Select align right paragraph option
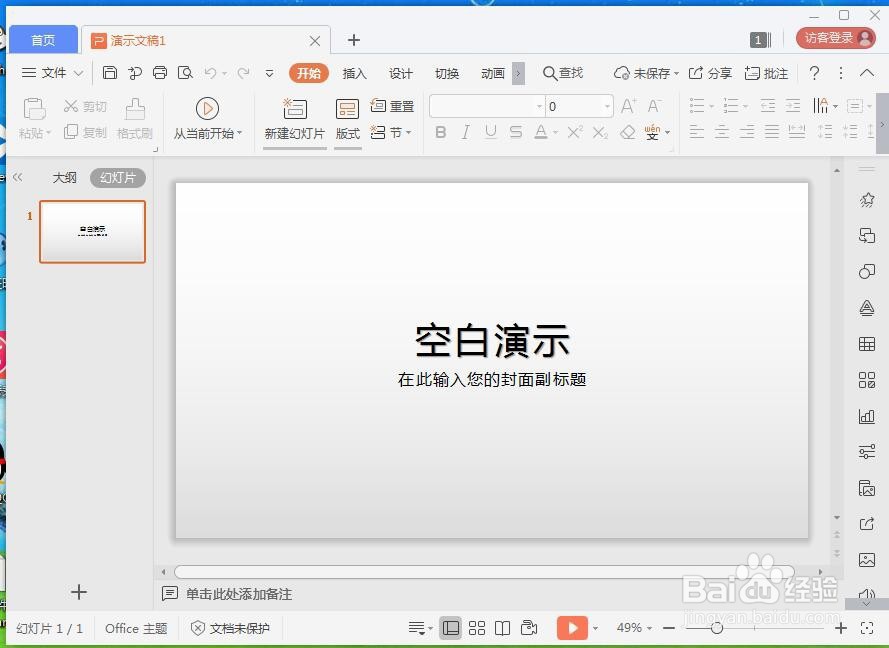This screenshot has width=889, height=648. pyautogui.click(x=747, y=133)
